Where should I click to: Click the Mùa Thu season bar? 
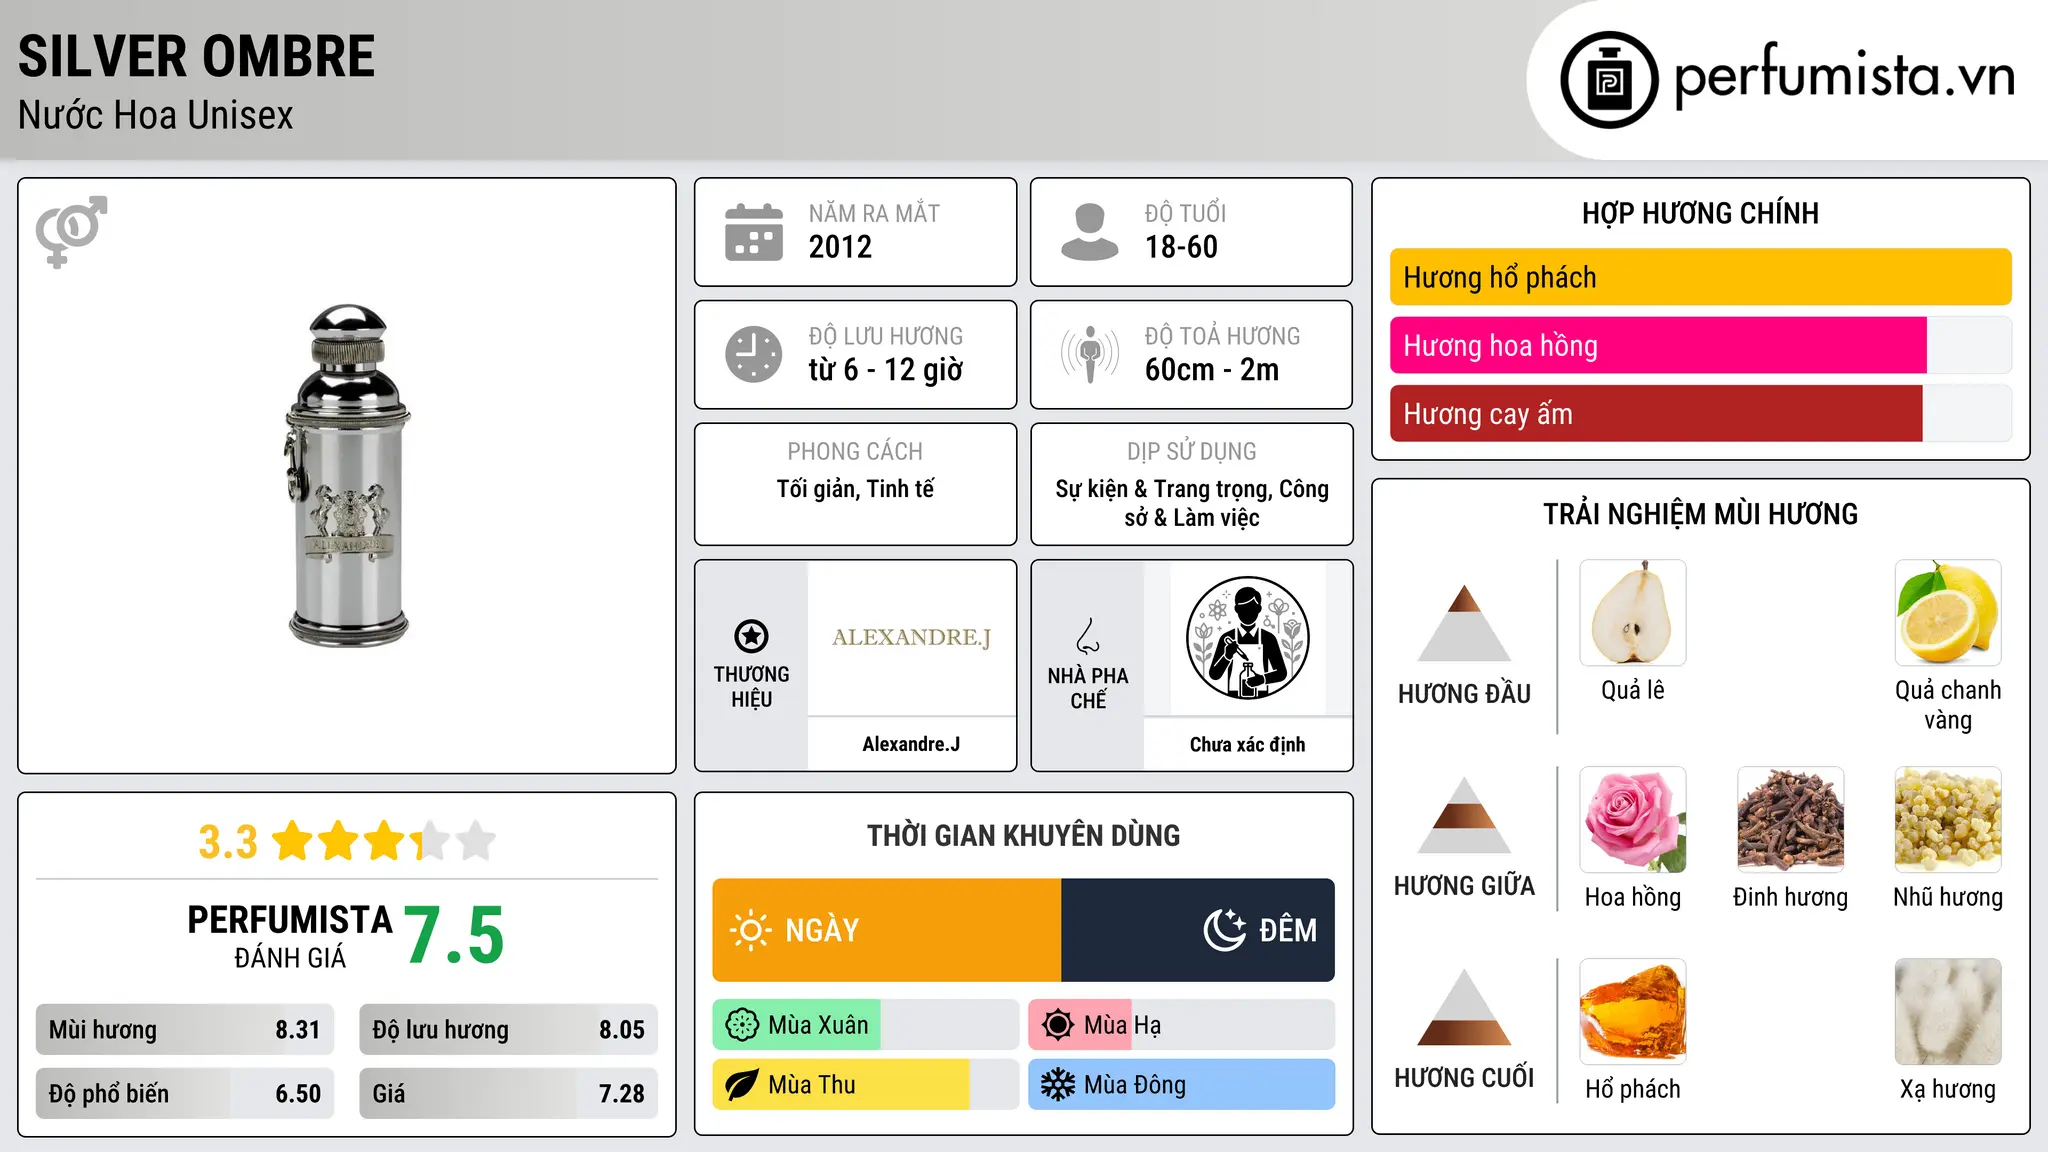point(866,1085)
